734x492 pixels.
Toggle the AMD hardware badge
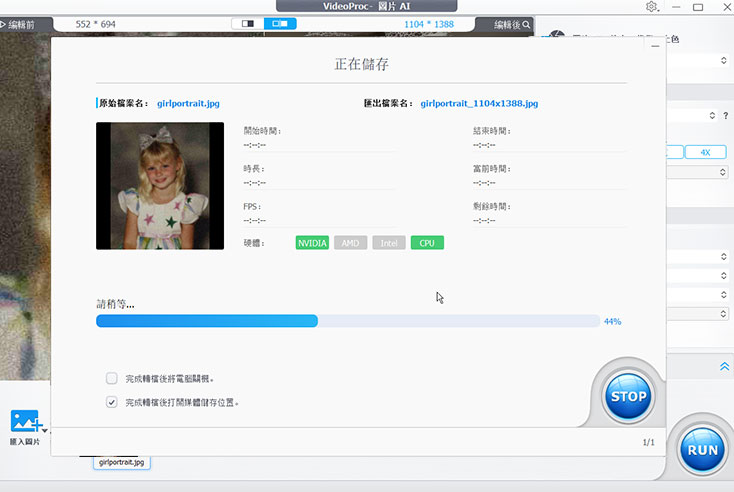[350, 243]
